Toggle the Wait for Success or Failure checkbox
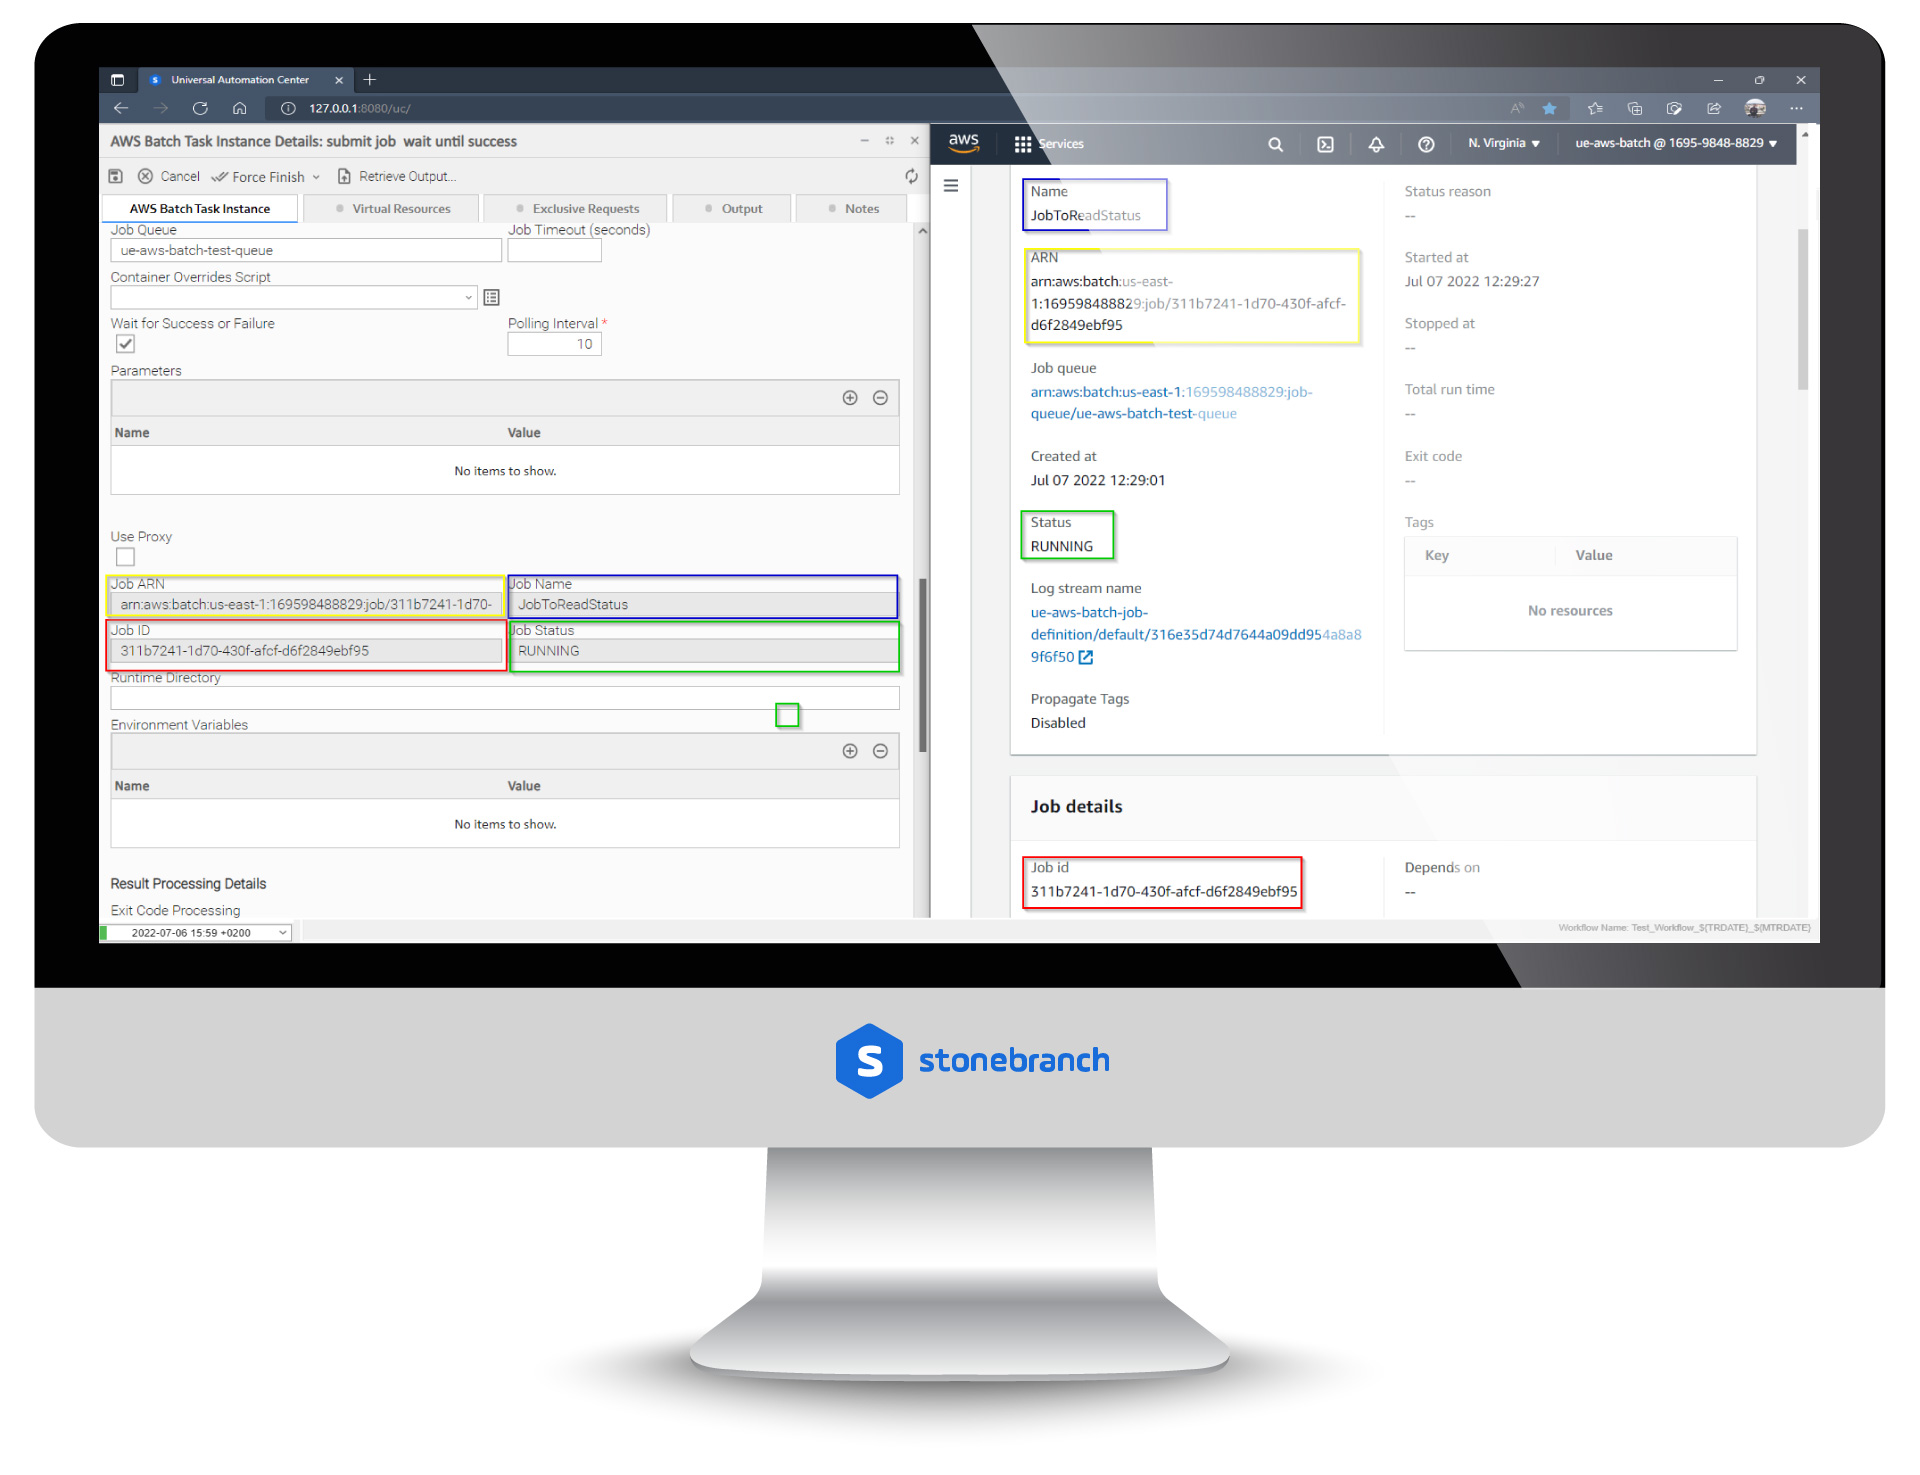Screen dimensions: 1920x1475 122,344
